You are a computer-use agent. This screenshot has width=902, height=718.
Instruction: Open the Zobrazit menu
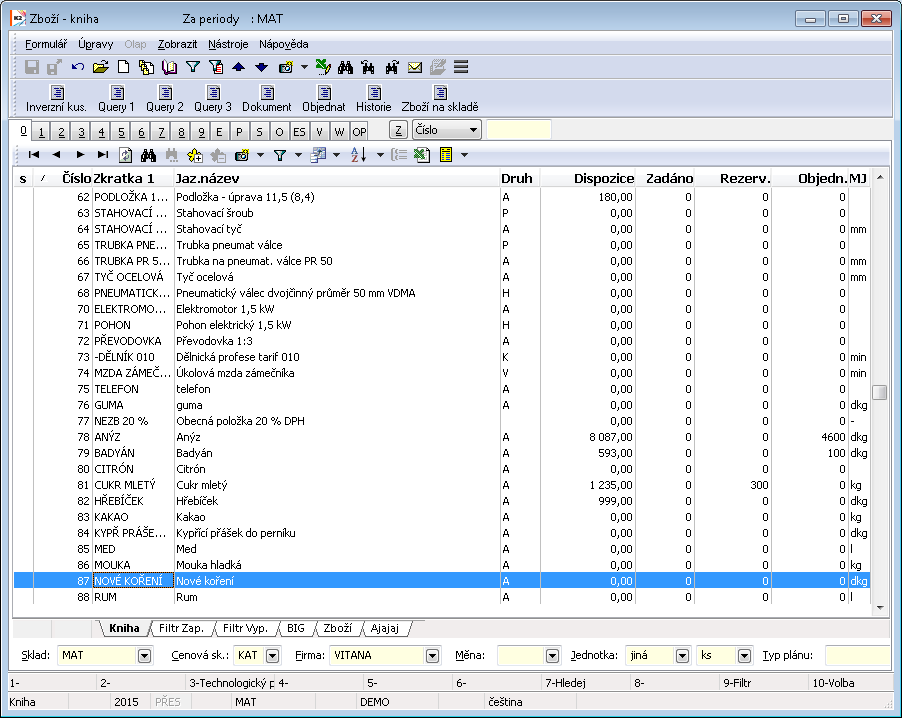[177, 44]
